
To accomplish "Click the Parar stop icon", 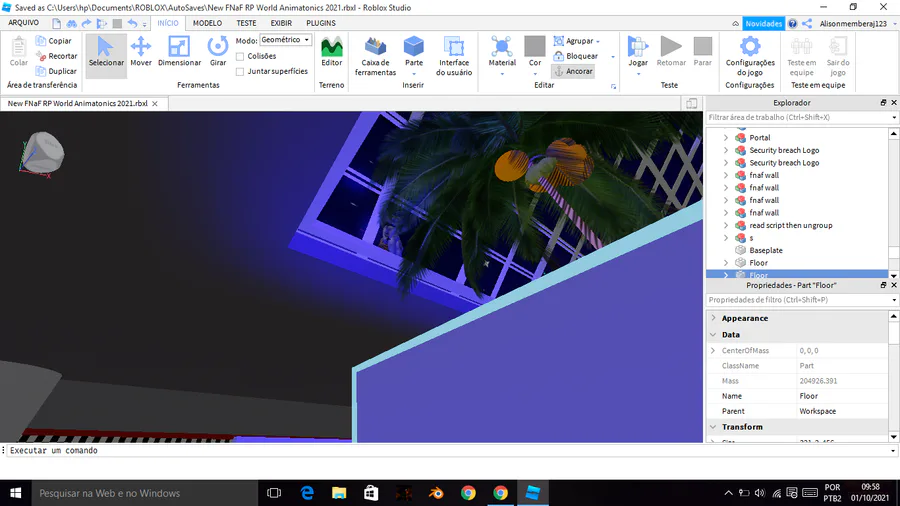I will point(702,52).
